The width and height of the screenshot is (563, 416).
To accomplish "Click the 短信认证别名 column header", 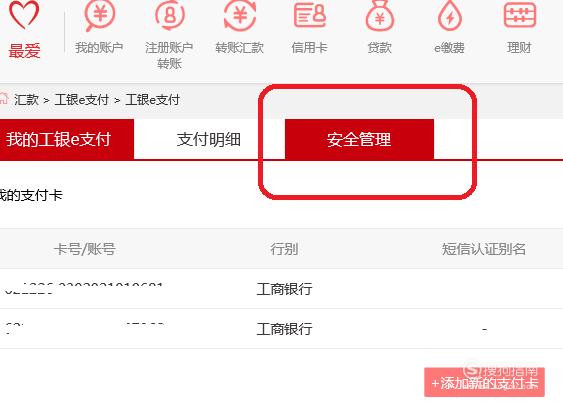I will click(x=484, y=249).
